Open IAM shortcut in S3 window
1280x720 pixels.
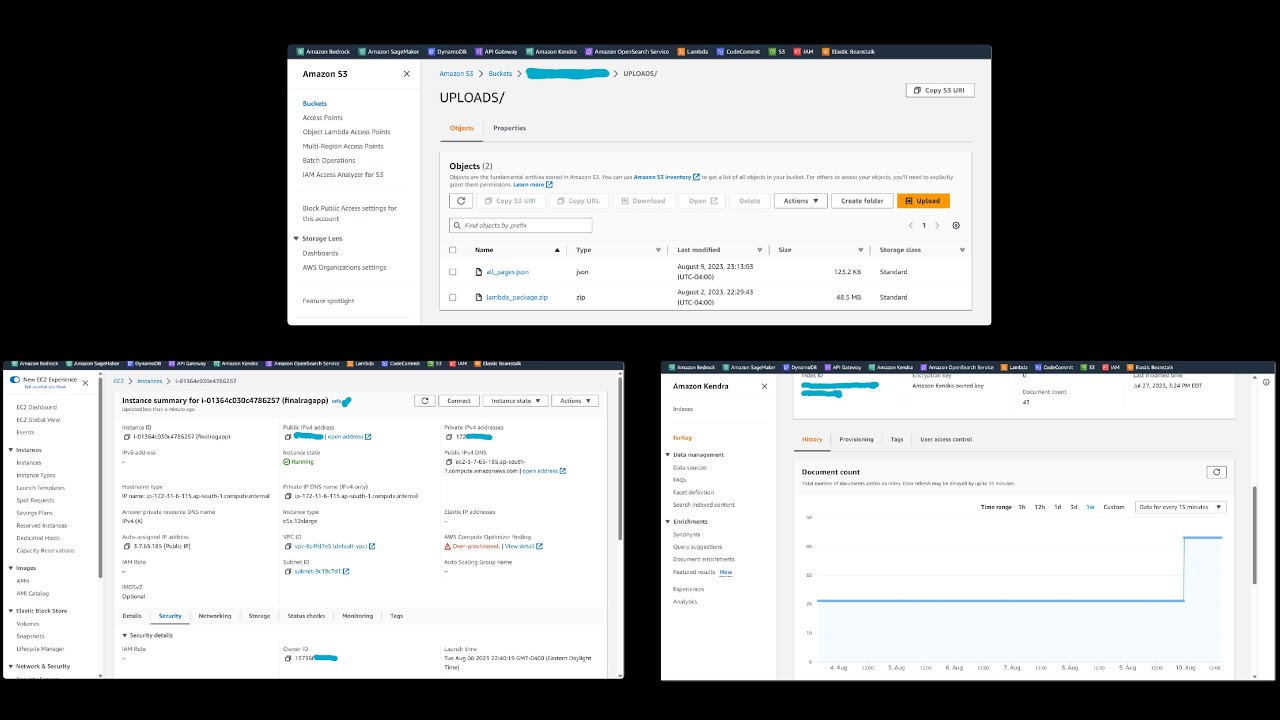[x=804, y=51]
